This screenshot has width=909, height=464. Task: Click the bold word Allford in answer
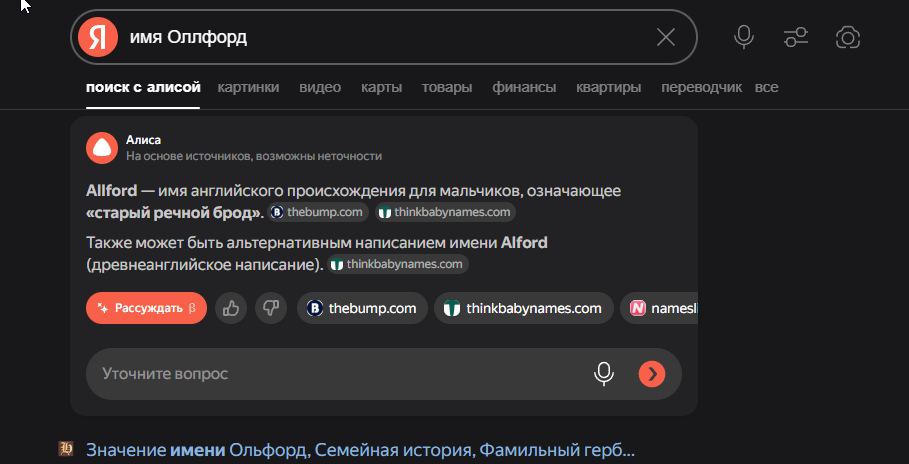coord(111,191)
